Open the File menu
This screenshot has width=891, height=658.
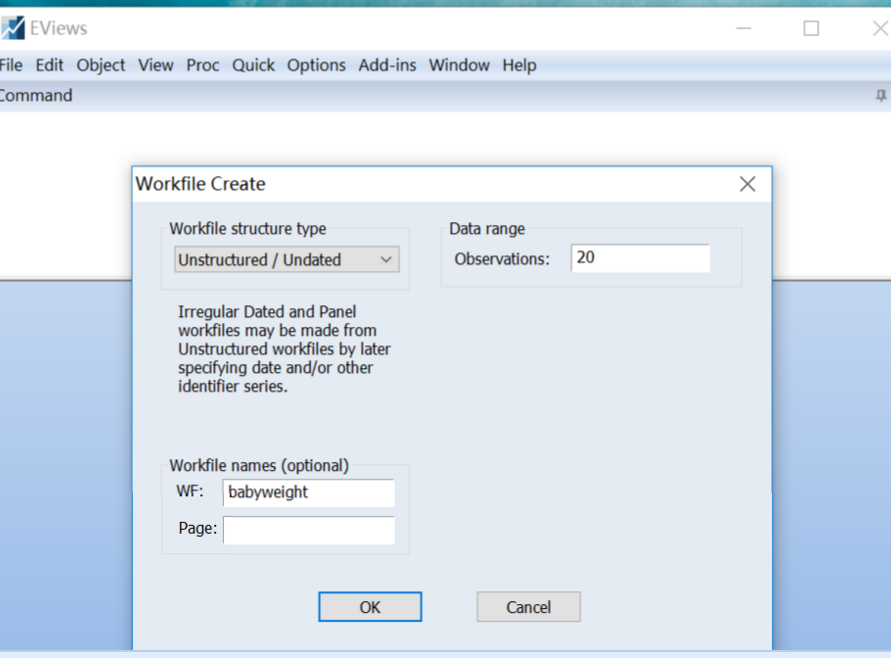click(11, 65)
